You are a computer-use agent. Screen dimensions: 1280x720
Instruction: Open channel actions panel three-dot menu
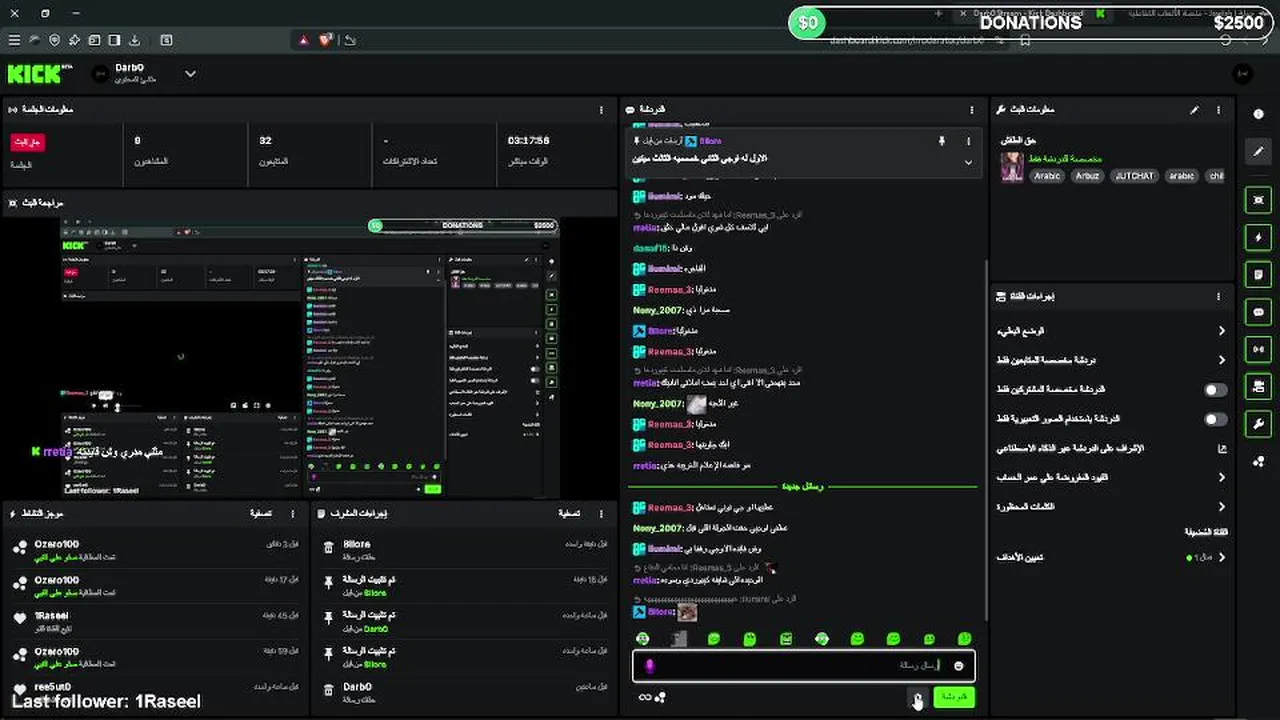pyautogui.click(x=1218, y=296)
